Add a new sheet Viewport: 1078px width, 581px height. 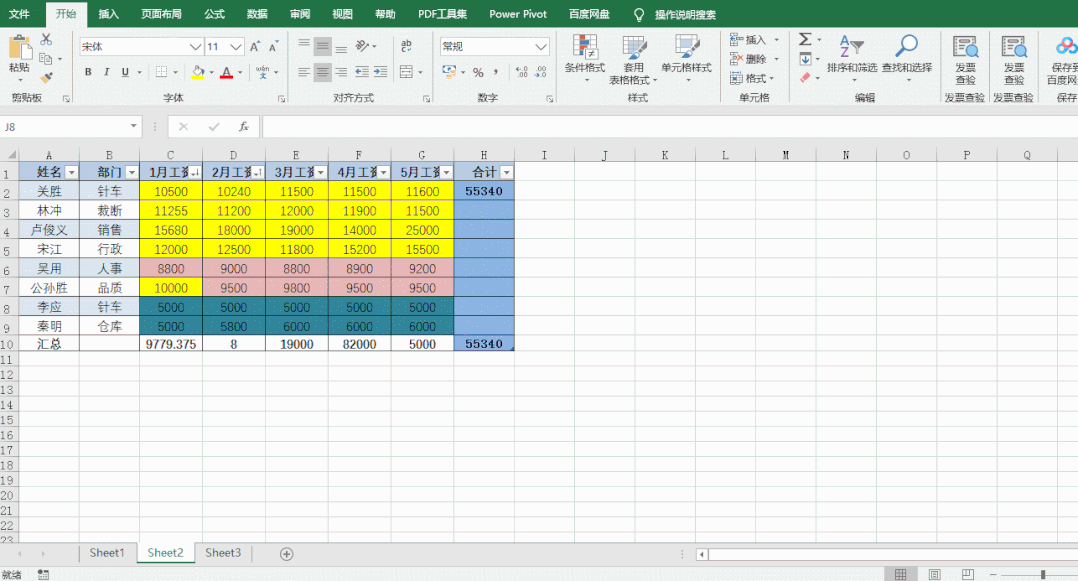(287, 553)
